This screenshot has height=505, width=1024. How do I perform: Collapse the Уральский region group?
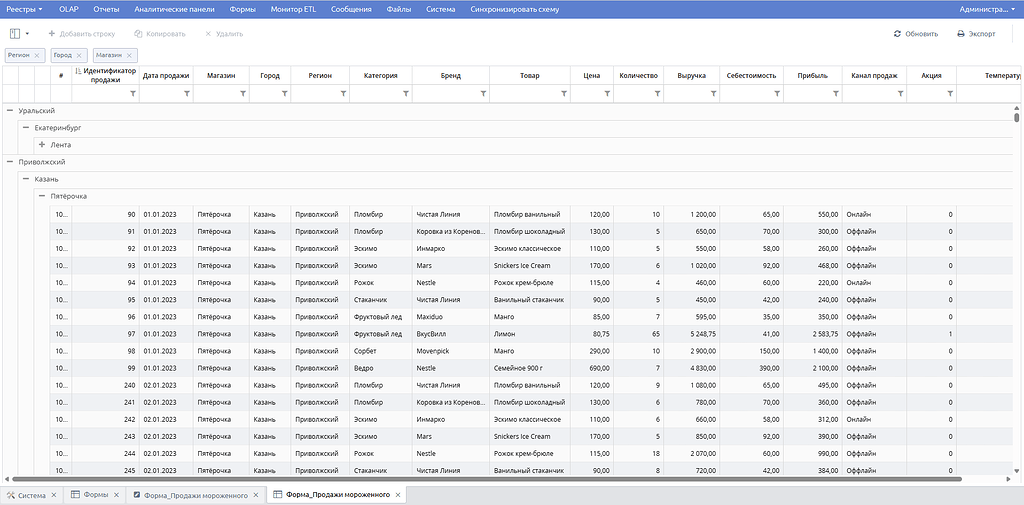[10, 110]
